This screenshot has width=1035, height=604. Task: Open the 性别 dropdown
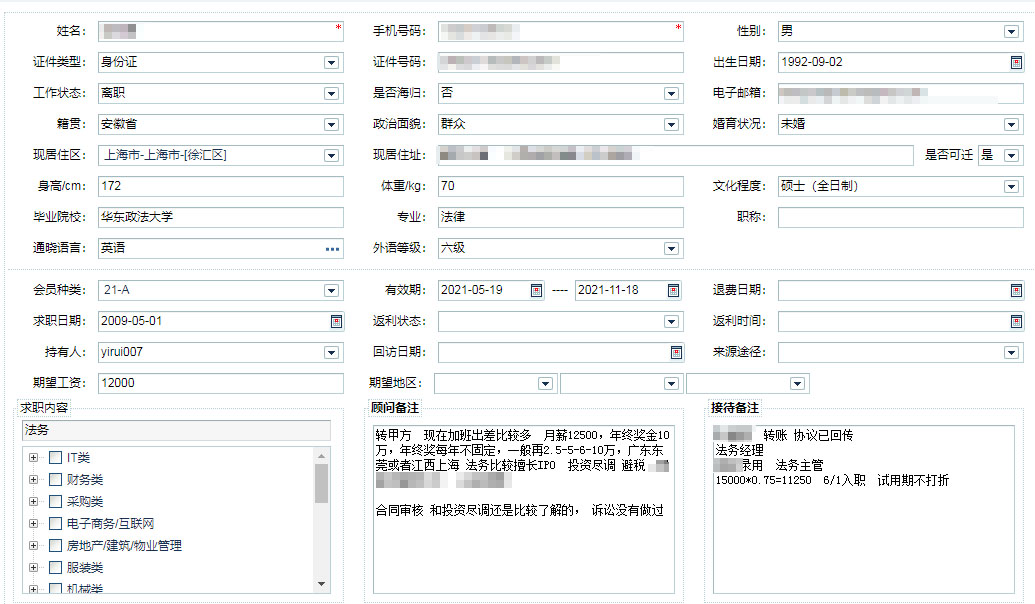1011,31
